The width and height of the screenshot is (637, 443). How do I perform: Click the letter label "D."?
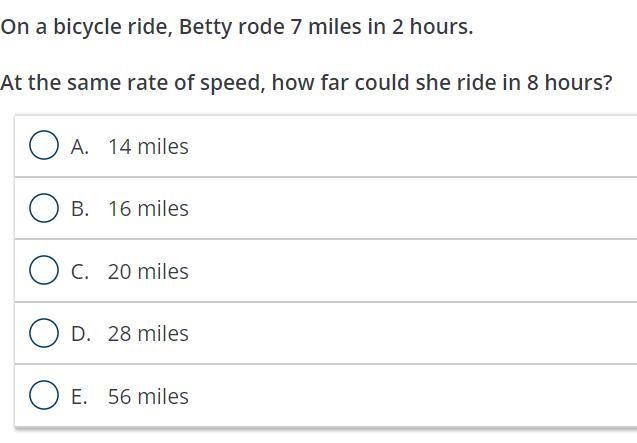[x=80, y=333]
